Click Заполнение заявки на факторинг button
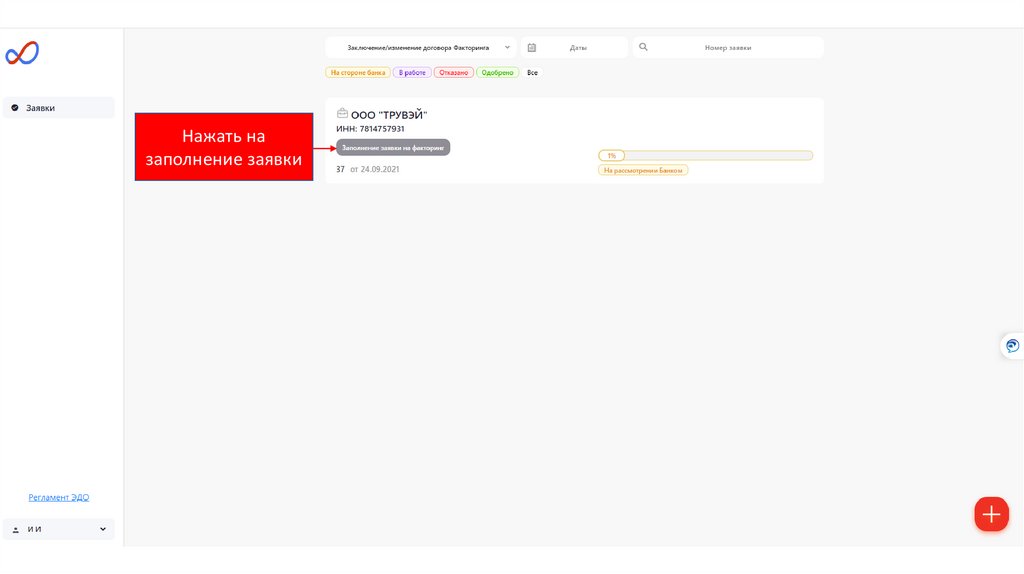The width and height of the screenshot is (1024, 574). pos(393,148)
